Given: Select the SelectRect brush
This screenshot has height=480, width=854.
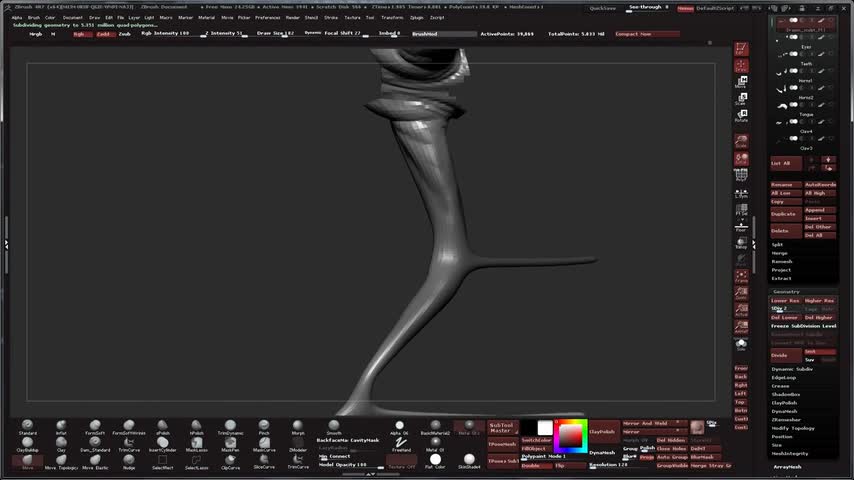Looking at the screenshot, I should [x=162, y=462].
